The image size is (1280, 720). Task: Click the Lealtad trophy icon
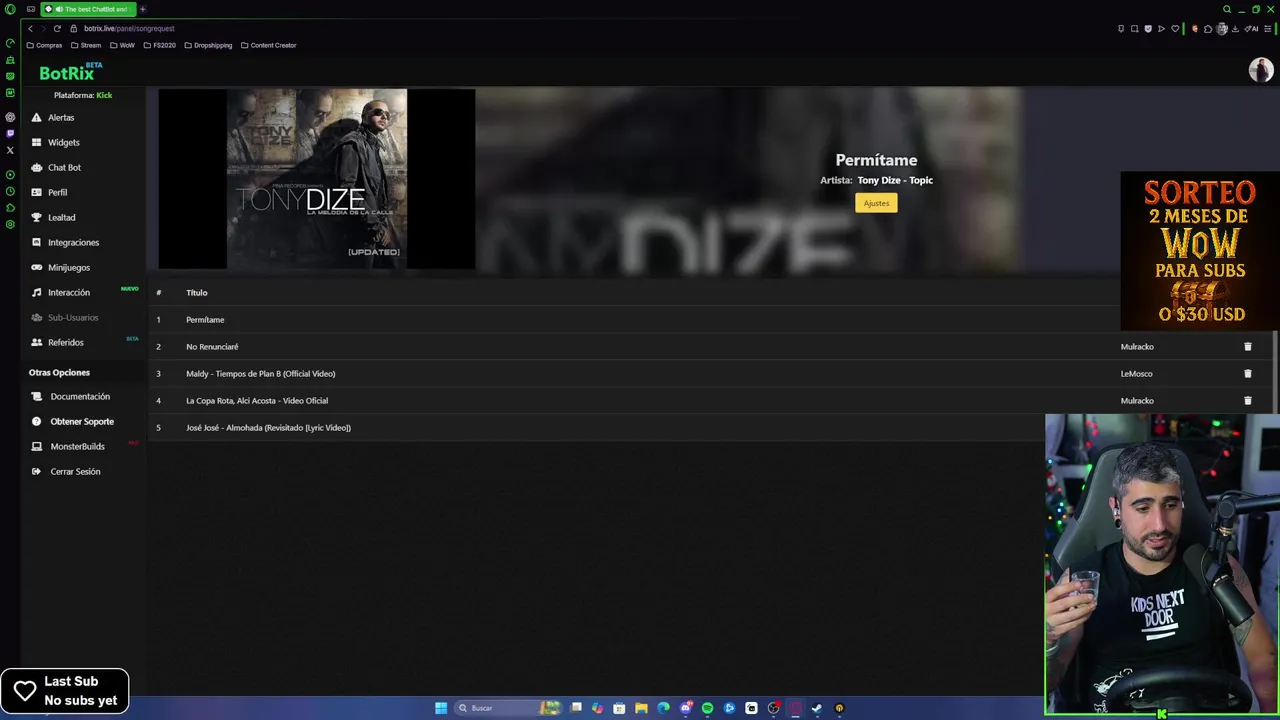[x=37, y=218]
